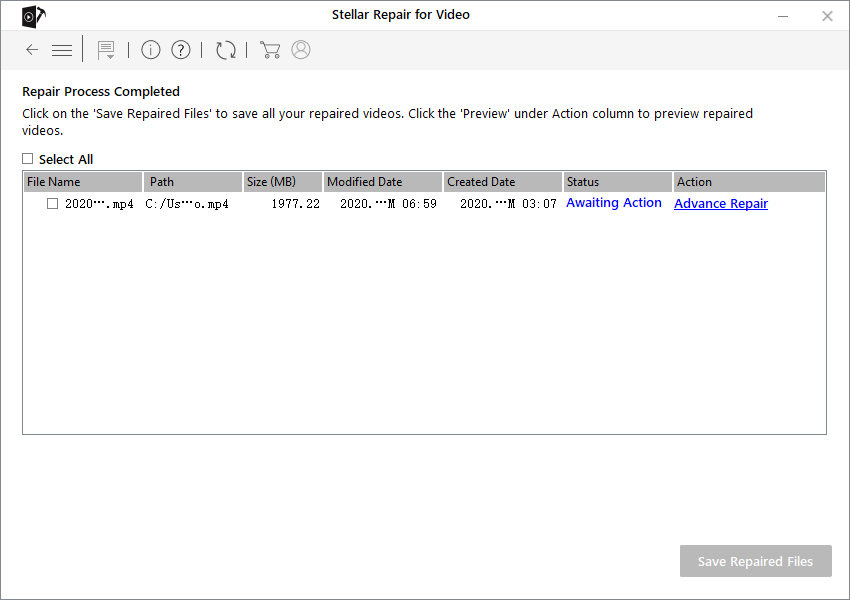Viewport: 850px width, 600px height.
Task: Sort by the Size (MB) column header
Action: [x=283, y=182]
